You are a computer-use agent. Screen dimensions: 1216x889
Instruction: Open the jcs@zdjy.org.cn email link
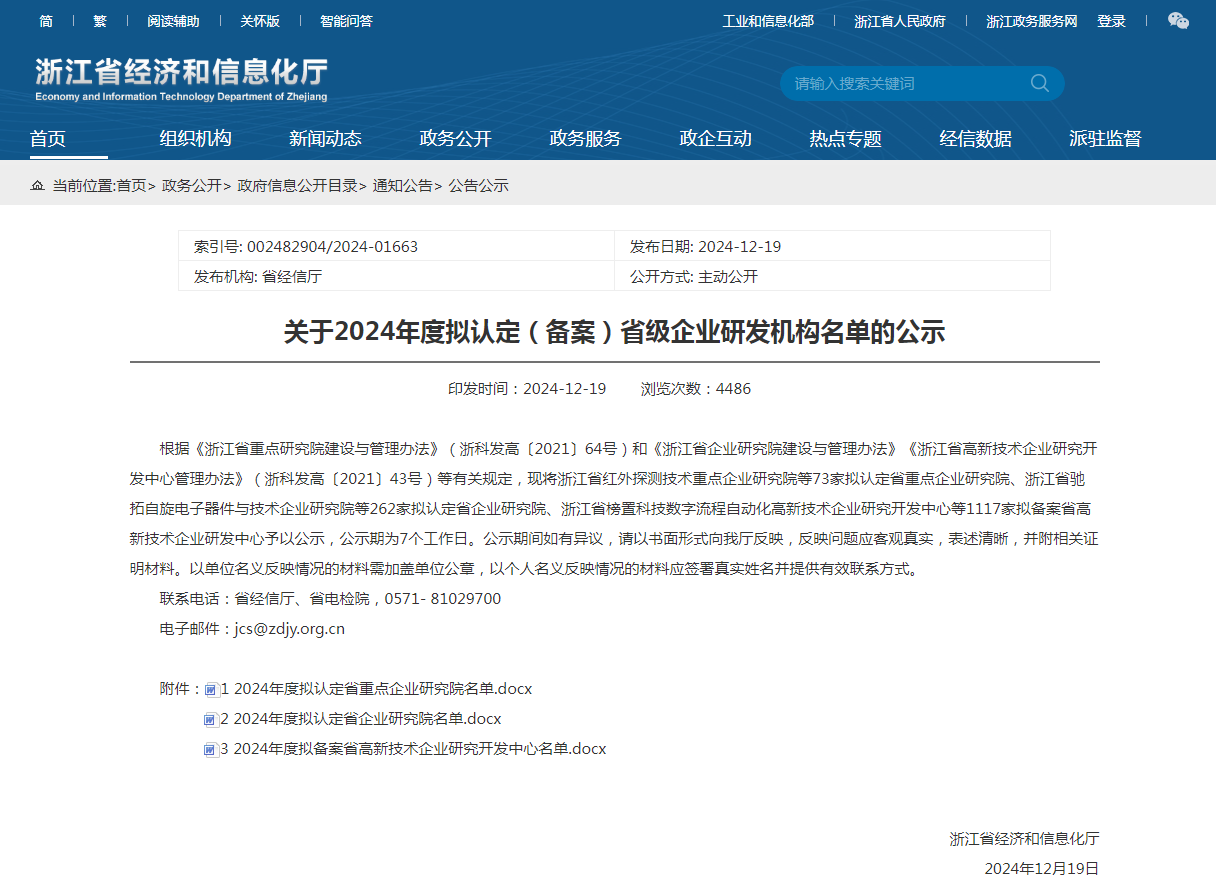[x=289, y=628]
